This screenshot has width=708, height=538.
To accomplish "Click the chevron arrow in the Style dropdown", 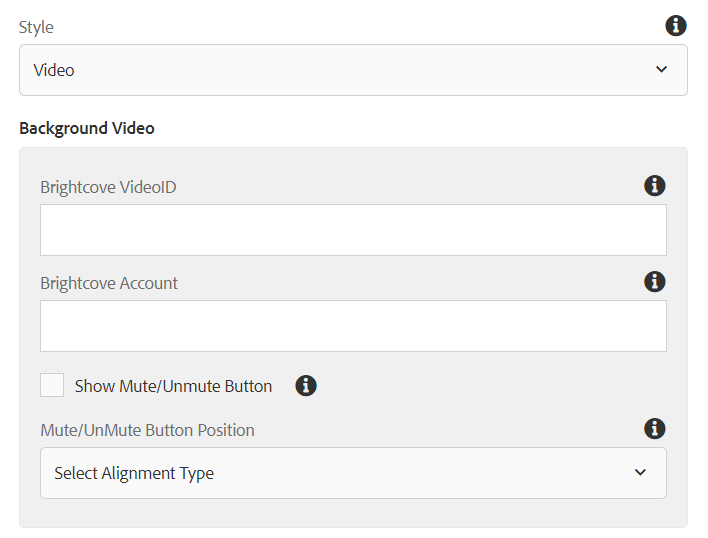I will (x=661, y=70).
